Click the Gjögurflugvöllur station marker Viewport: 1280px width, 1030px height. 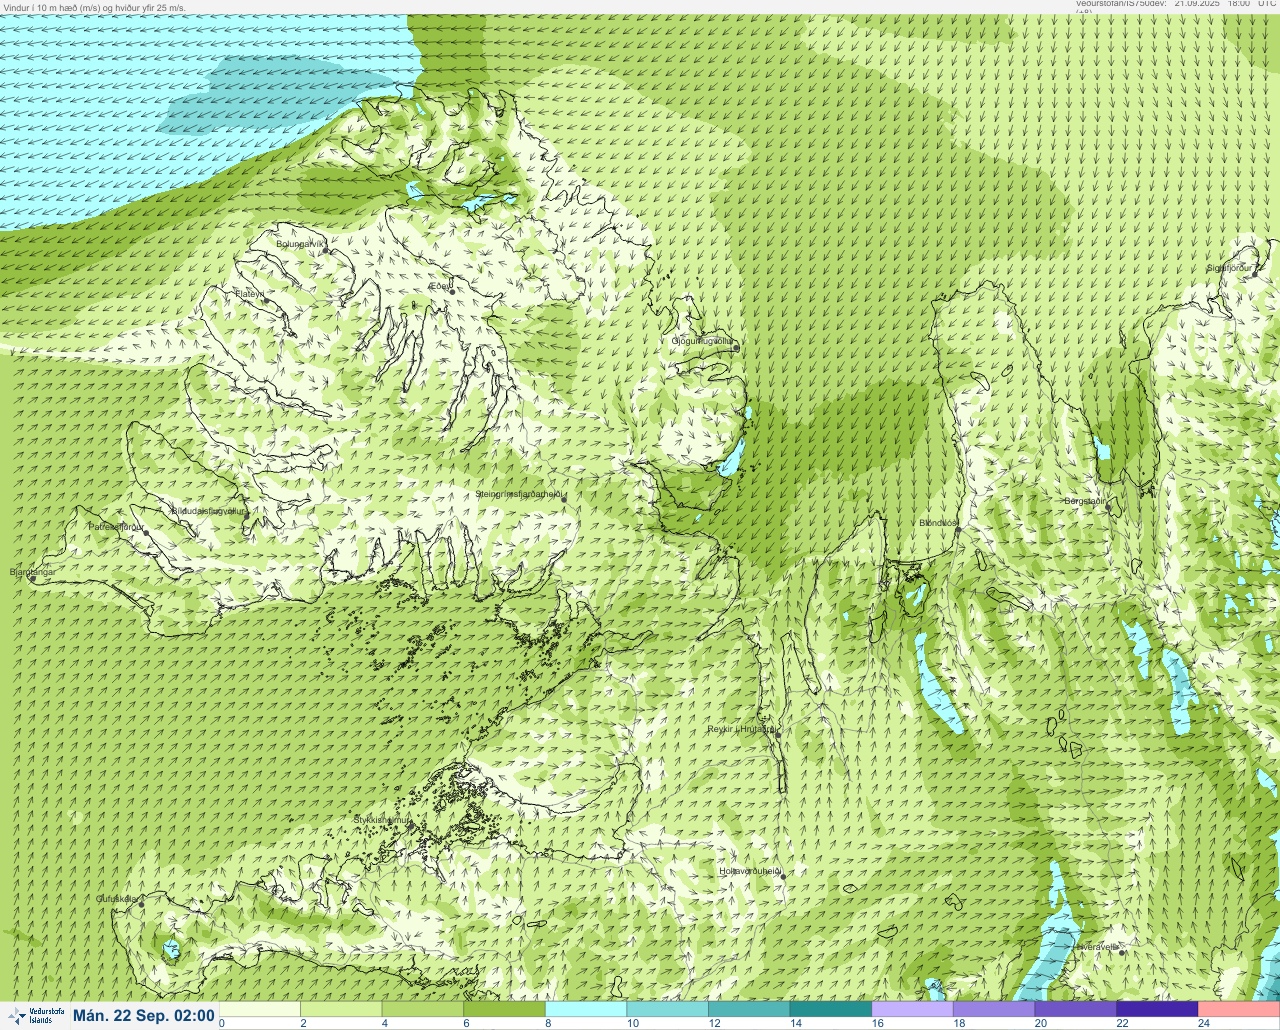736,348
